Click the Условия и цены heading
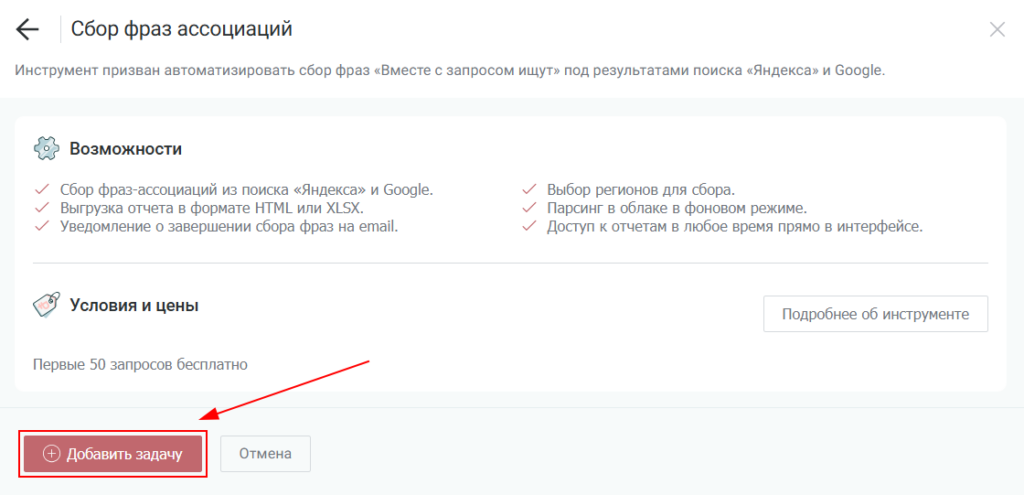The height and width of the screenshot is (495, 1024). pos(134,305)
